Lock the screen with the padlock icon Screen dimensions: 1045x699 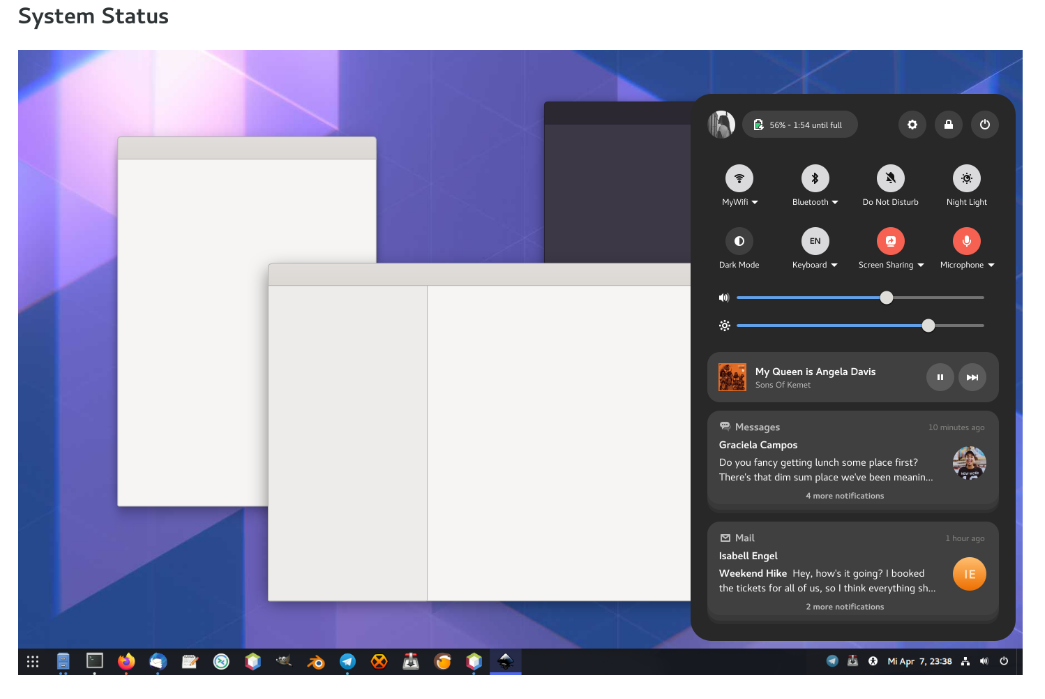tap(948, 125)
